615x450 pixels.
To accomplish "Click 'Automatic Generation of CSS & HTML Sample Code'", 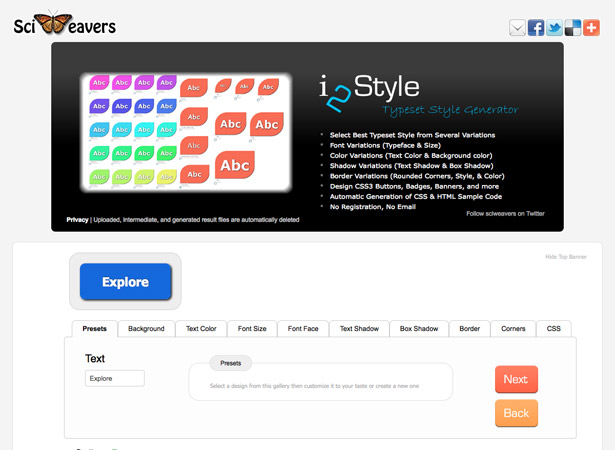I will (416, 197).
